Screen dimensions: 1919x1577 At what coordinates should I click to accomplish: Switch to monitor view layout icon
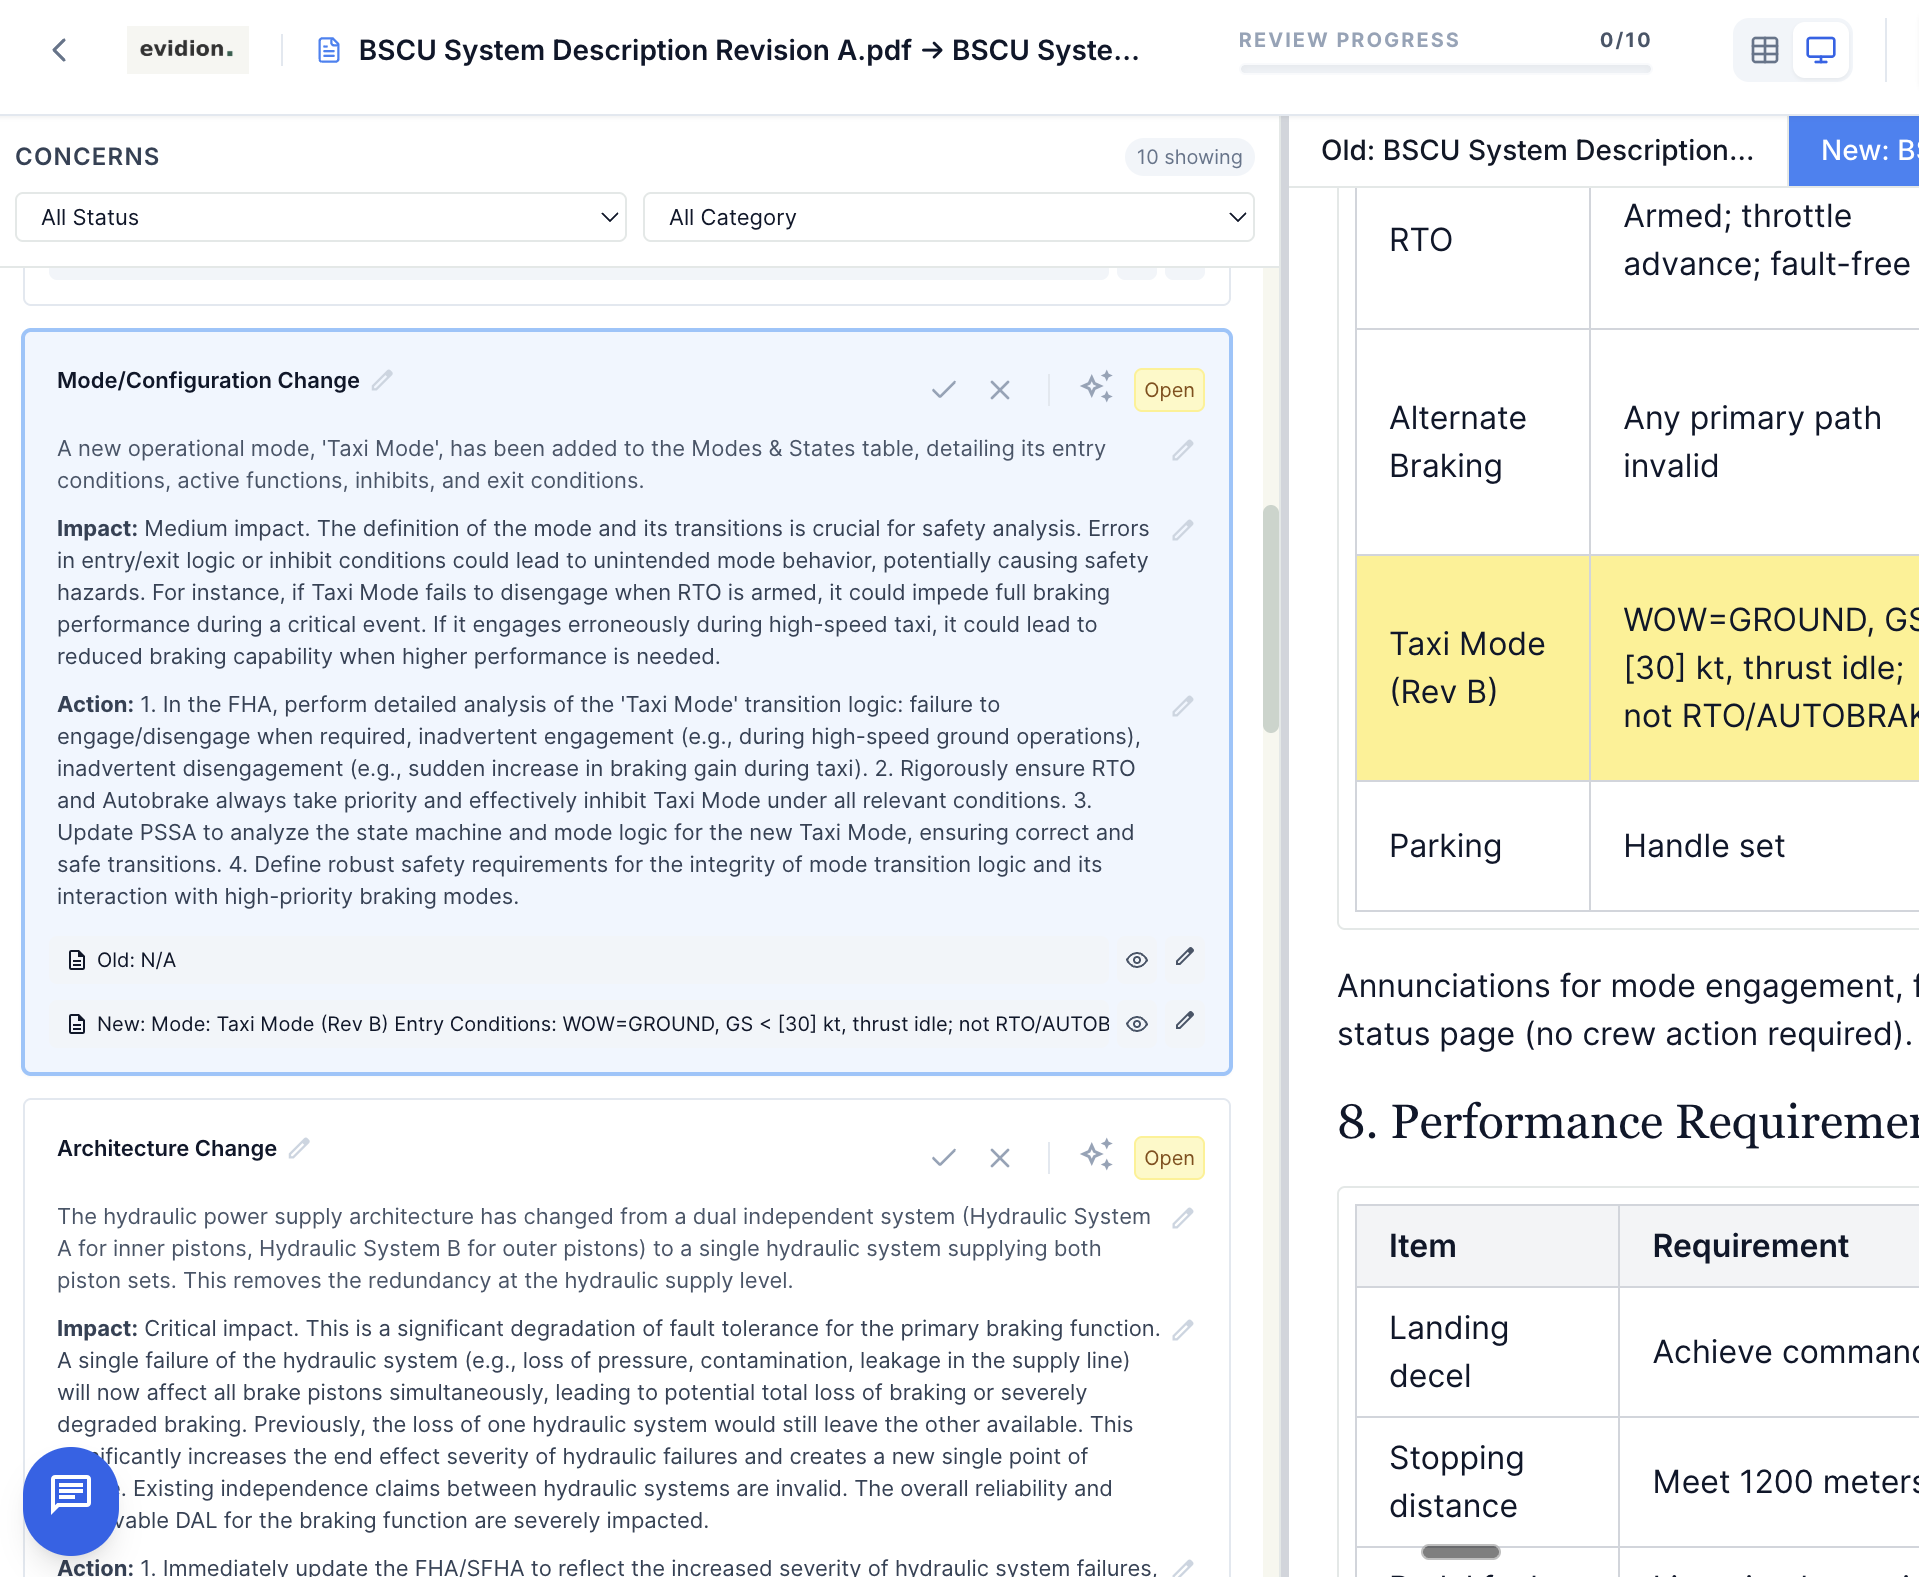[1820, 50]
